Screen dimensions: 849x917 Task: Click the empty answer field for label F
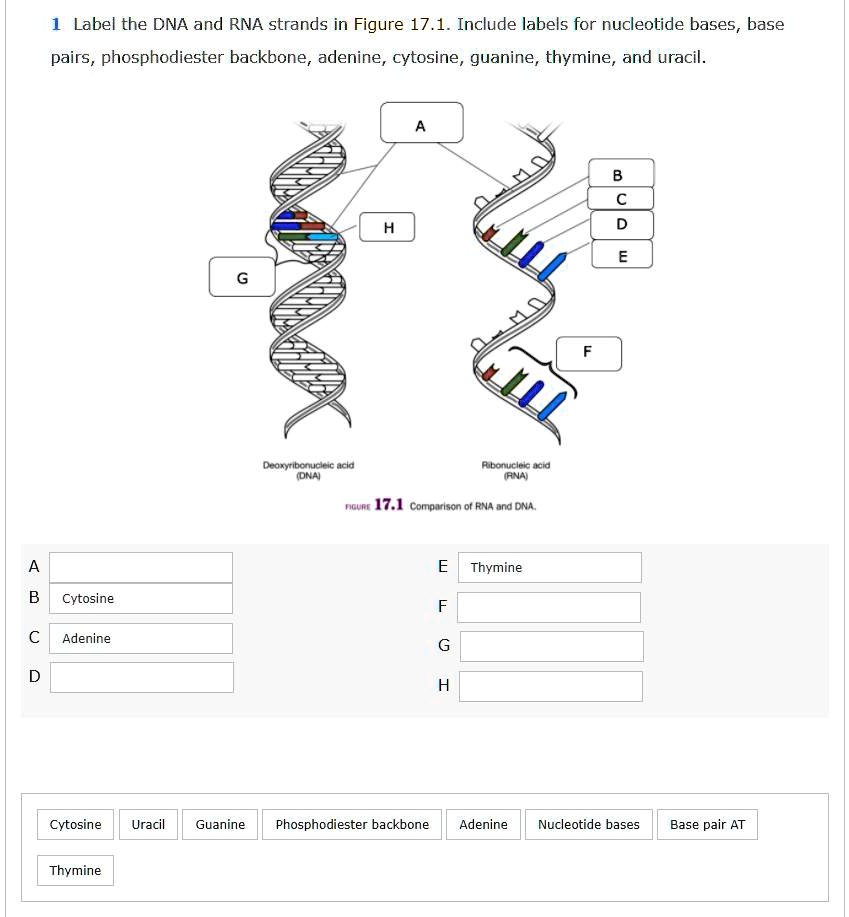(x=548, y=606)
